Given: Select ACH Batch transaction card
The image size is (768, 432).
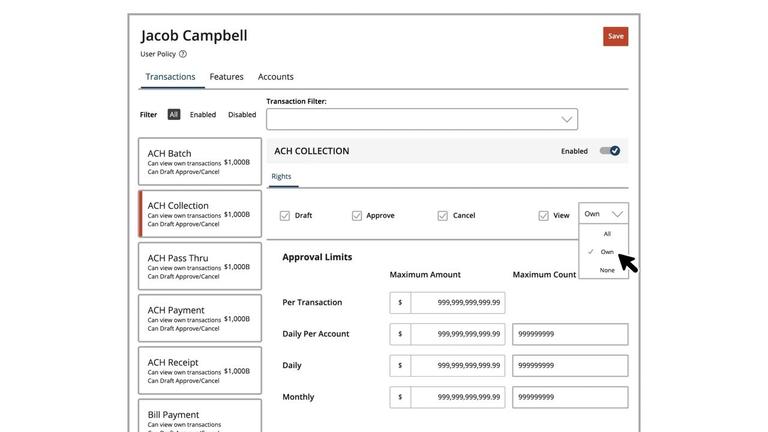Looking at the screenshot, I should 200,162.
